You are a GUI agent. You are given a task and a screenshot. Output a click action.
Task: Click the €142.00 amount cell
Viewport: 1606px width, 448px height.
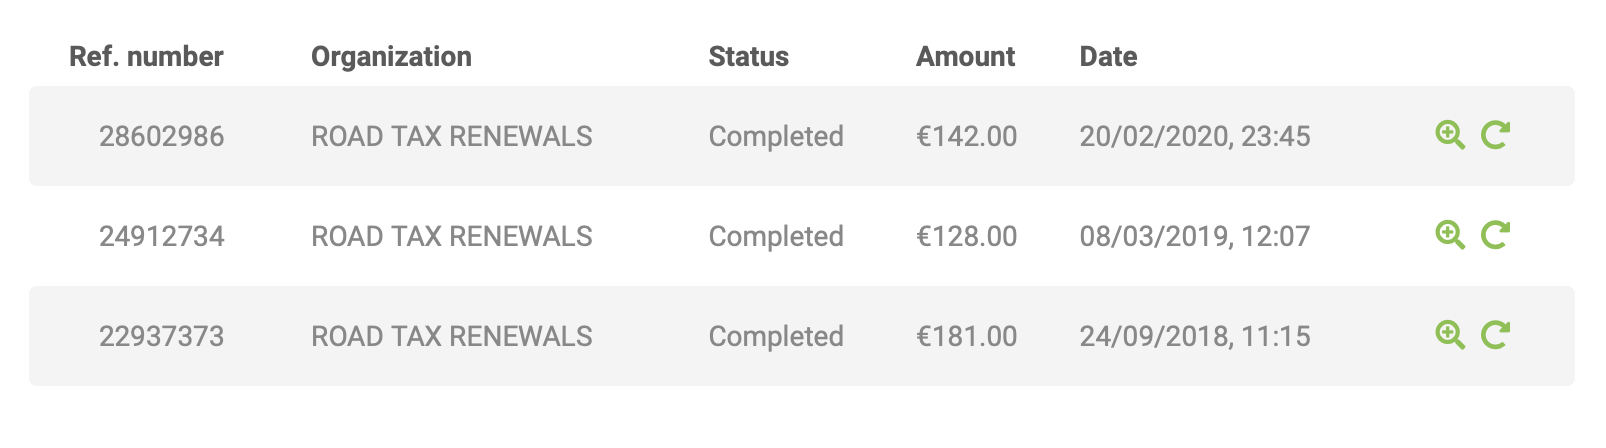pos(967,136)
